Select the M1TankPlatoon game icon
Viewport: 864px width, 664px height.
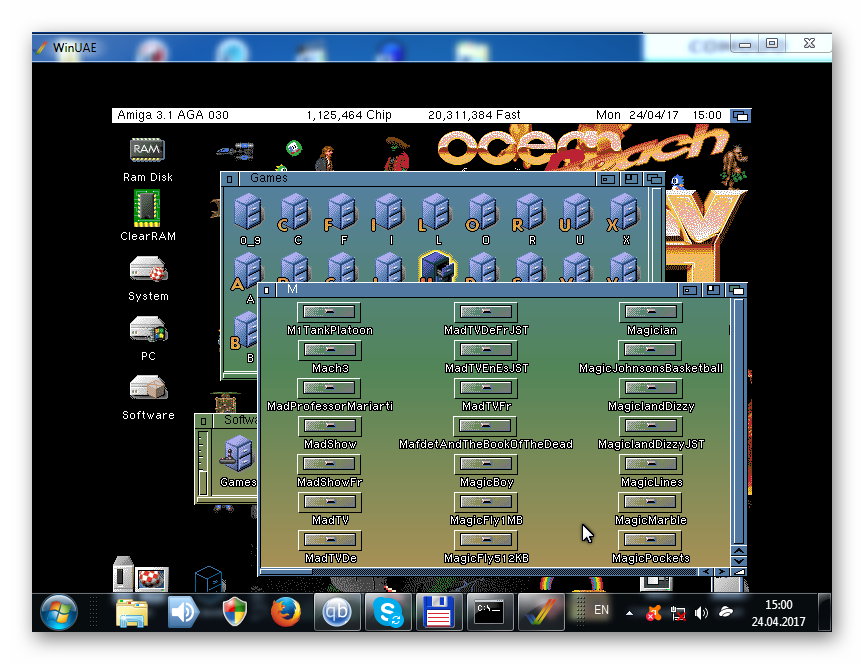tap(330, 312)
